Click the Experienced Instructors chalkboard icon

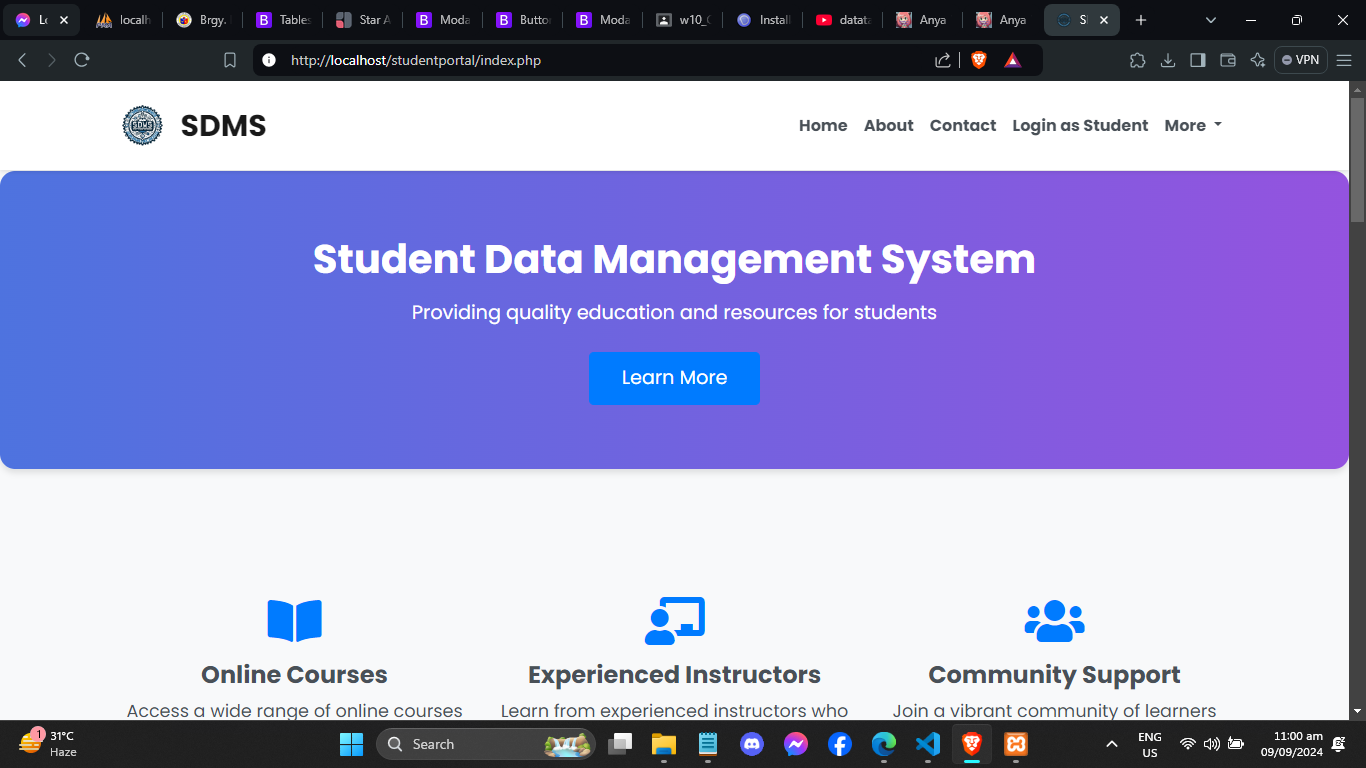tap(674, 620)
